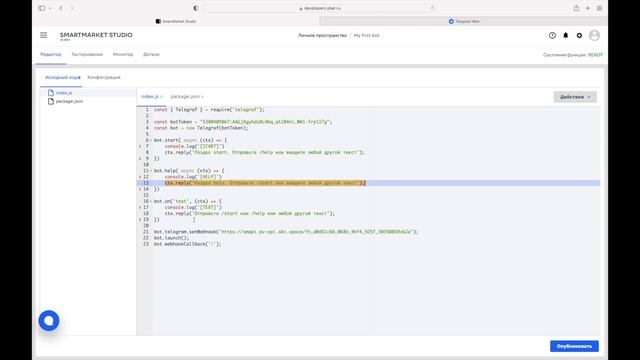Open the index.js editor tab
Image resolution: width=640 pixels, height=360 pixels.
149,97
